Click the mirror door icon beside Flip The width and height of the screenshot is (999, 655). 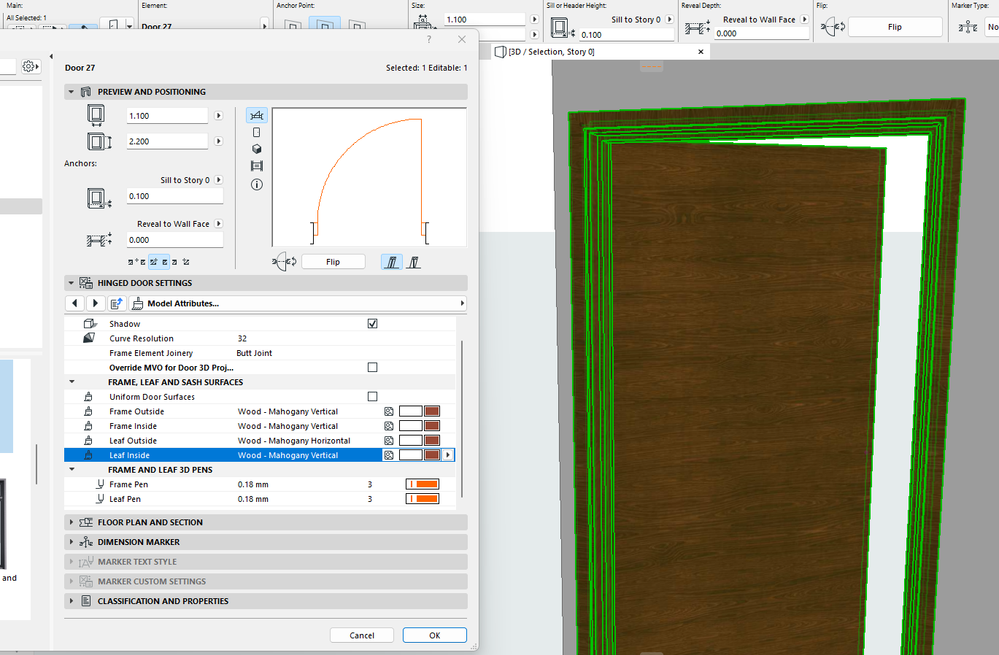284,262
